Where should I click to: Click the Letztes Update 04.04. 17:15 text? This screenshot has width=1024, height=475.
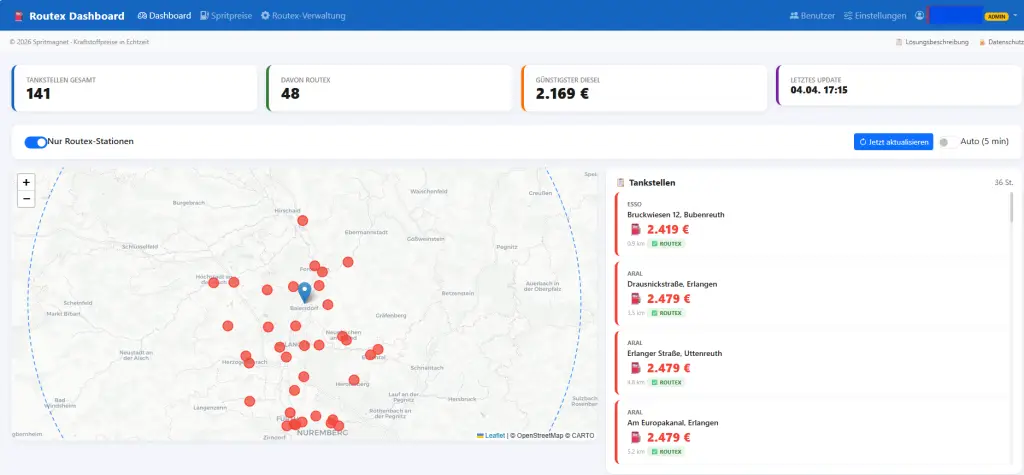click(x=819, y=90)
